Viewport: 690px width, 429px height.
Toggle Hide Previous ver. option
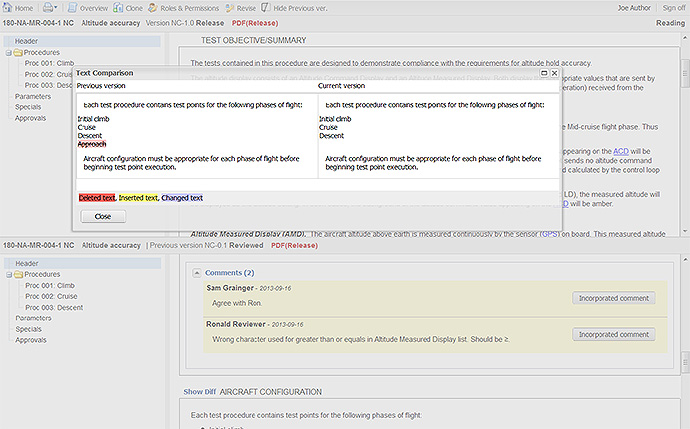[294, 8]
